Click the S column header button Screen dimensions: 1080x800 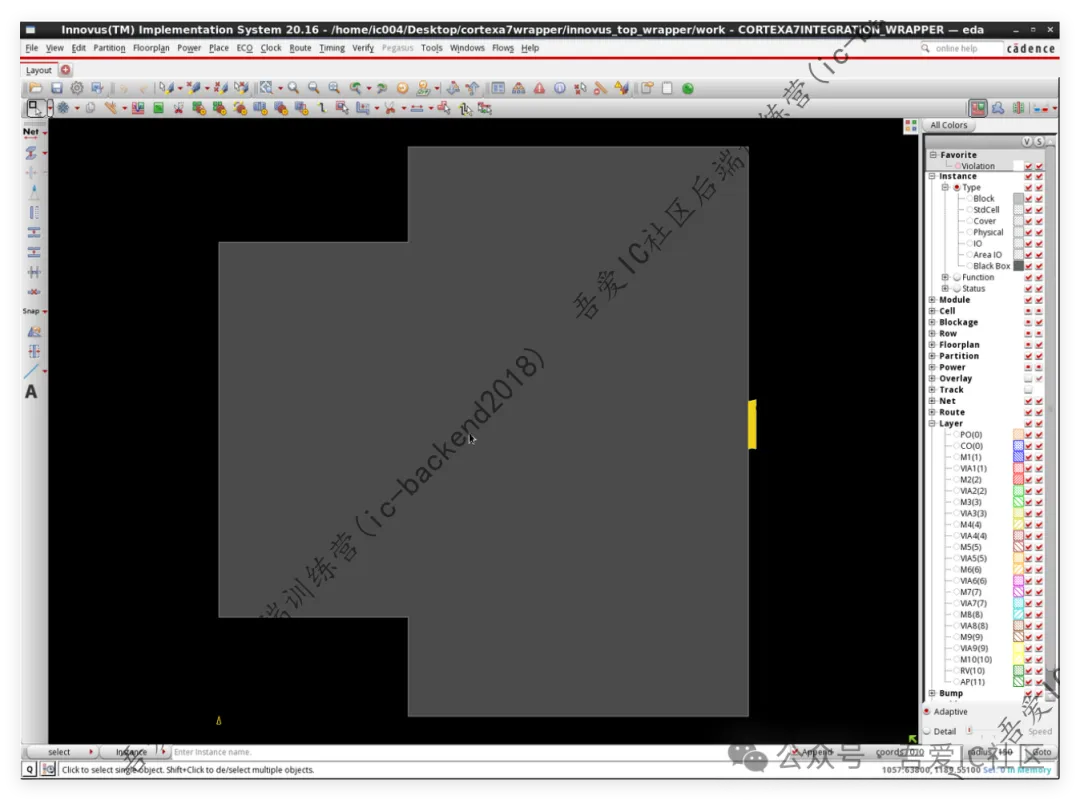pyautogui.click(x=1039, y=141)
